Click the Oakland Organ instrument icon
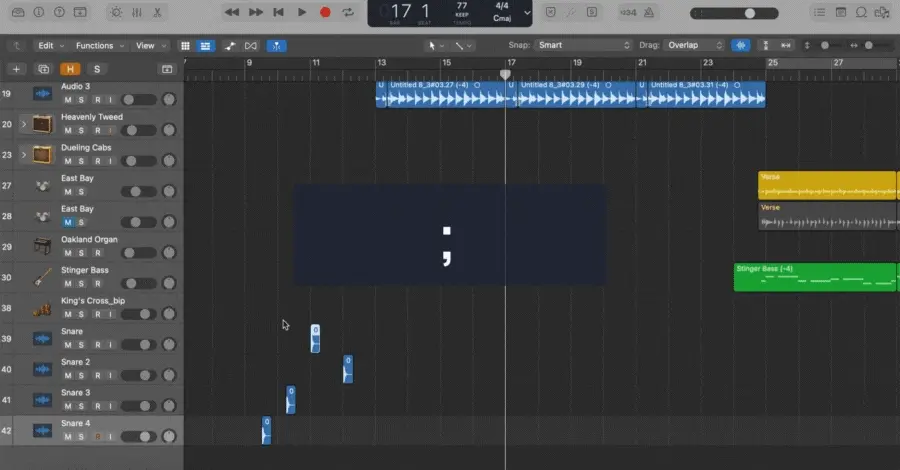Image resolution: width=900 pixels, height=470 pixels. point(42,247)
